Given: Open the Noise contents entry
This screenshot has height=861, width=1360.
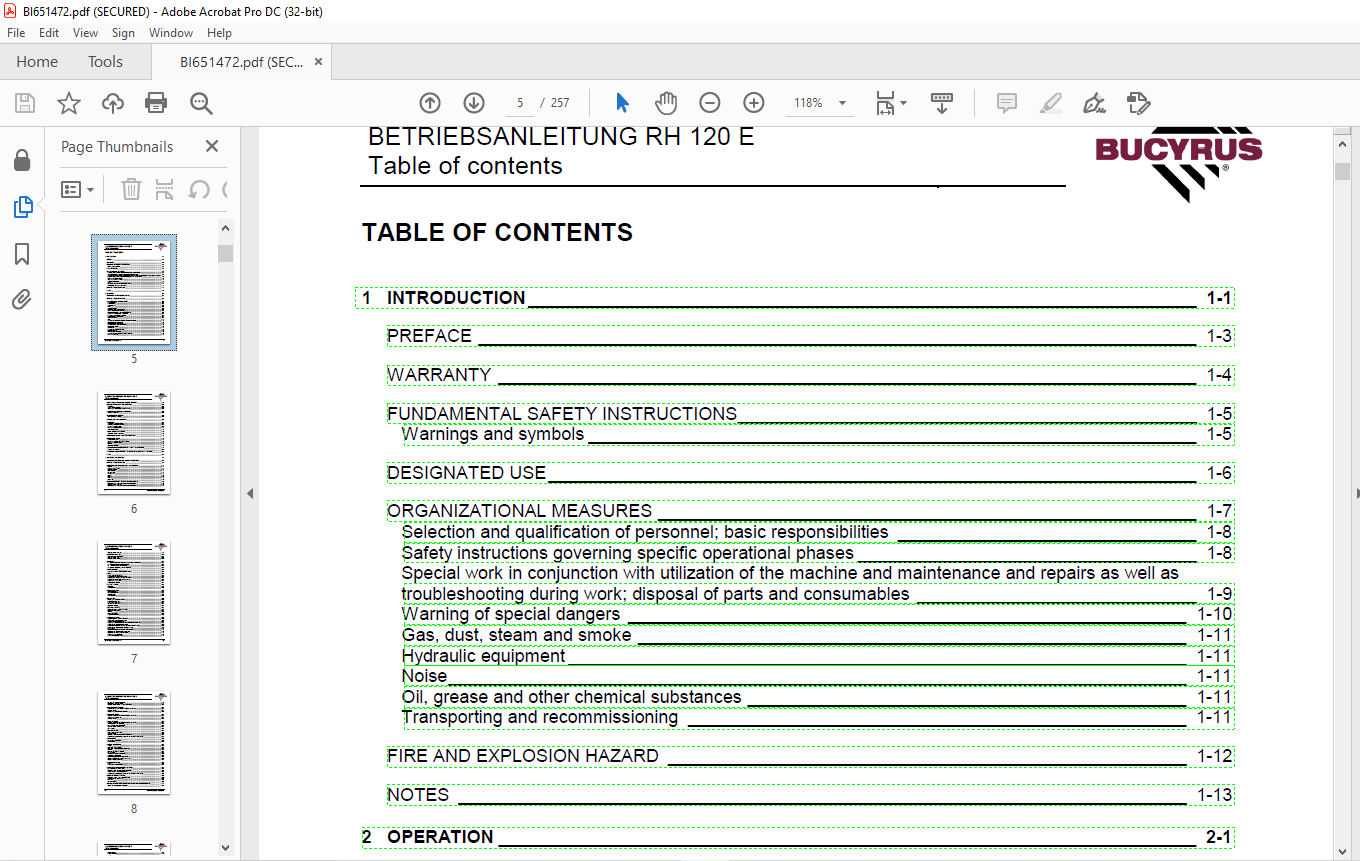Looking at the screenshot, I should (818, 676).
